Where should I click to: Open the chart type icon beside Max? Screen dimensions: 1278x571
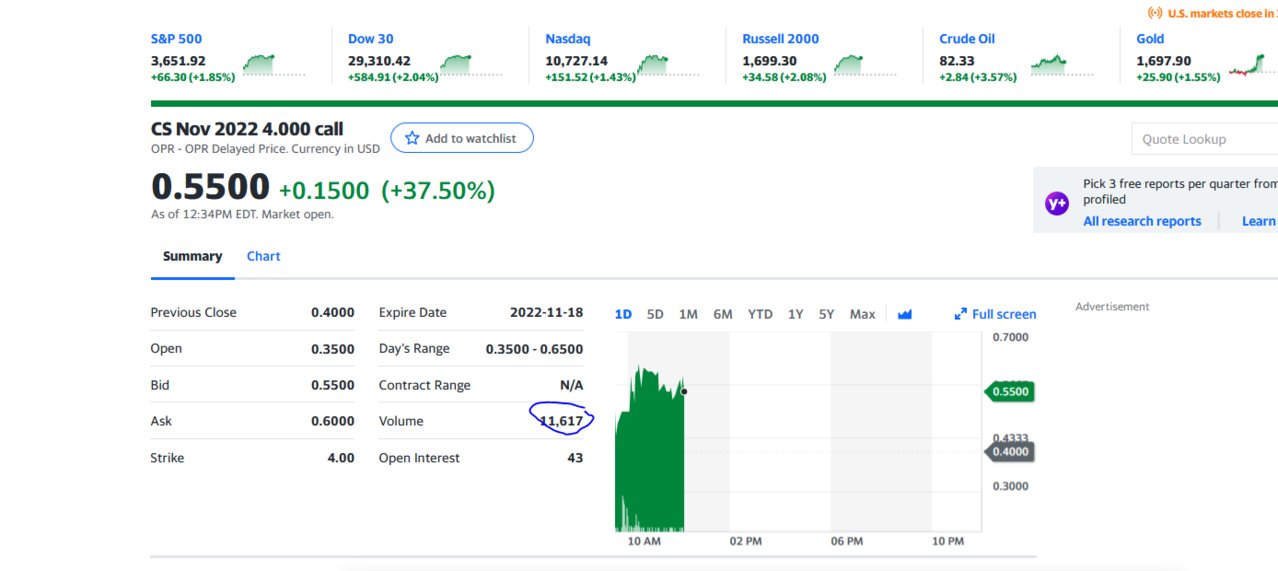905,314
